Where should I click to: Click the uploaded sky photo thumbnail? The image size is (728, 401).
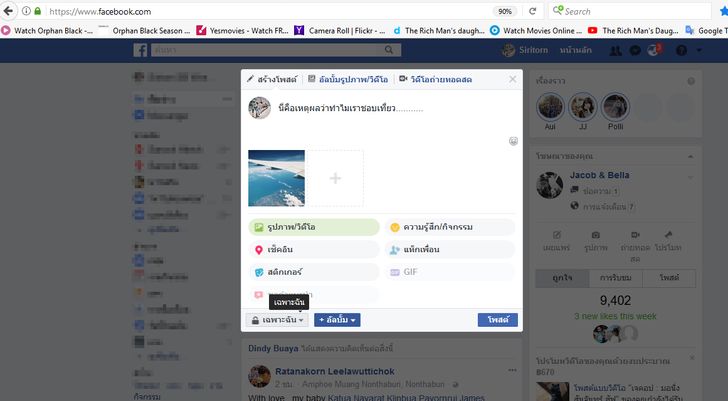(276, 178)
